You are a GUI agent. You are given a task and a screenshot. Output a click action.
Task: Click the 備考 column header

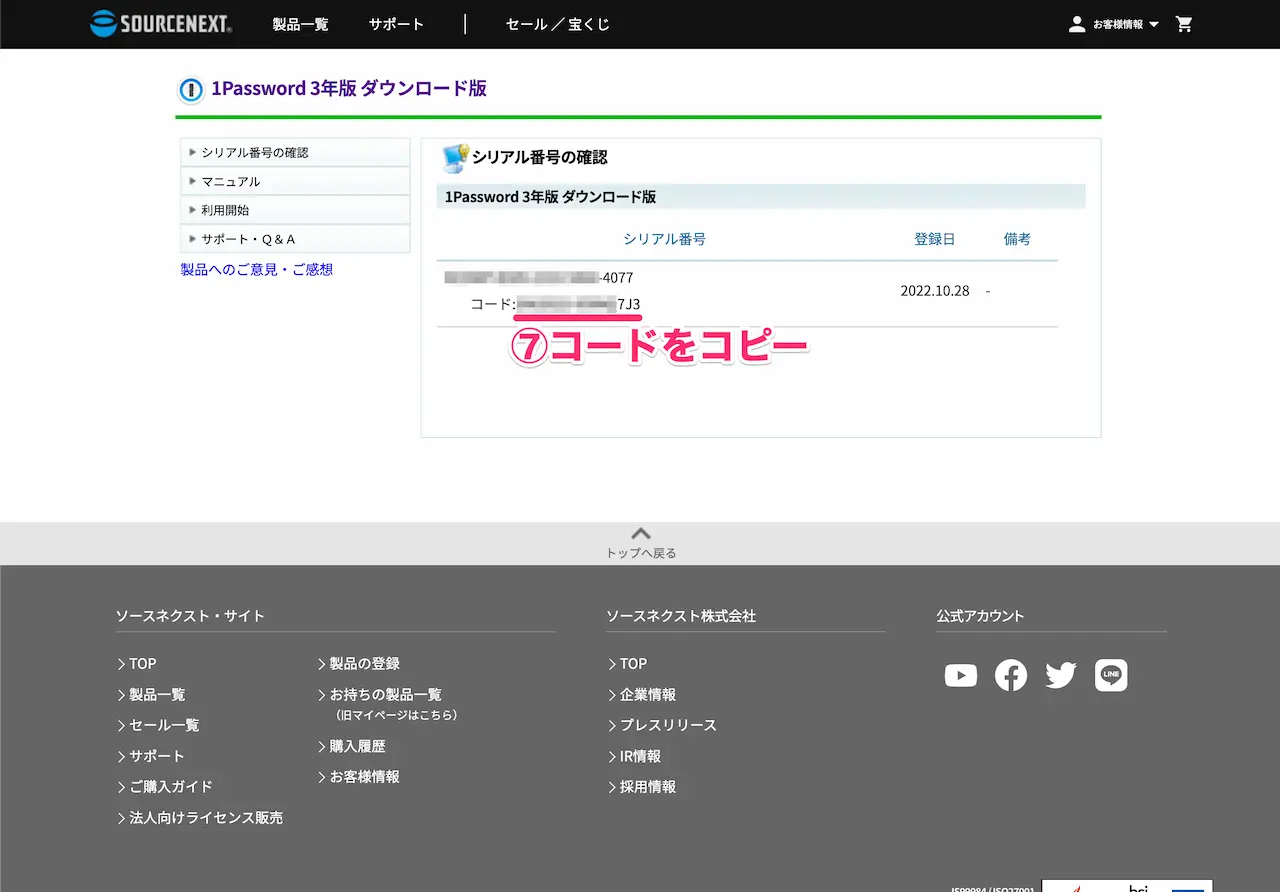[x=1017, y=239]
